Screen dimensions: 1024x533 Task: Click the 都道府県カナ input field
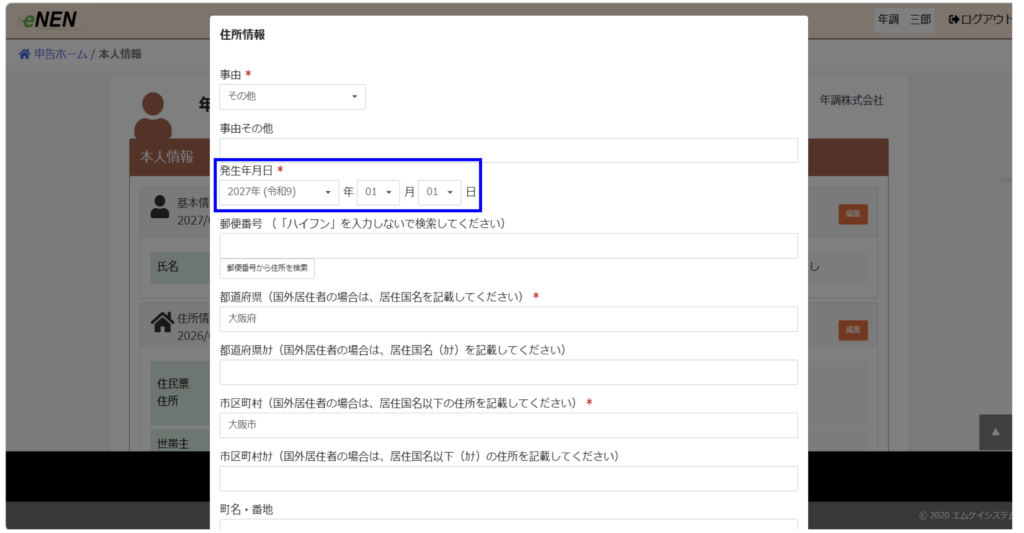point(509,372)
